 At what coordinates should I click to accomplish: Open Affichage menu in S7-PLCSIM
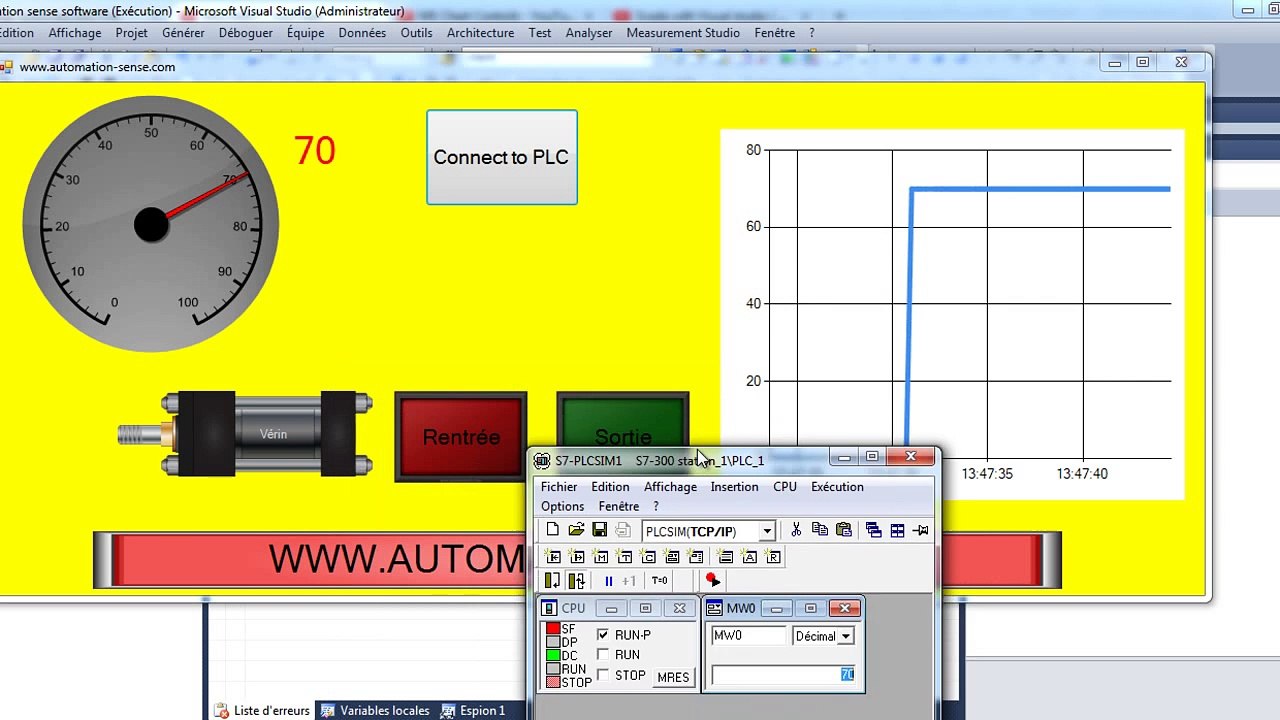pos(670,487)
